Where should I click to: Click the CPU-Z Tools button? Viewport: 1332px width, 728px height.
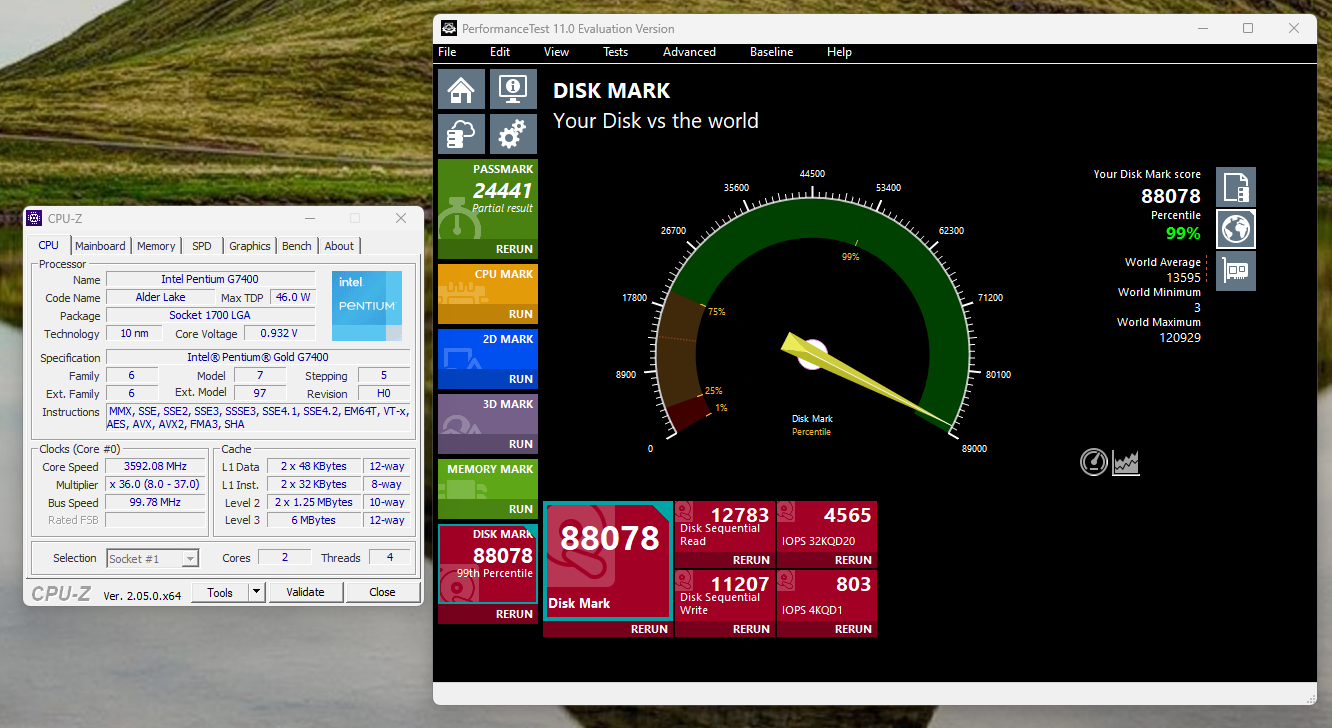click(x=219, y=592)
